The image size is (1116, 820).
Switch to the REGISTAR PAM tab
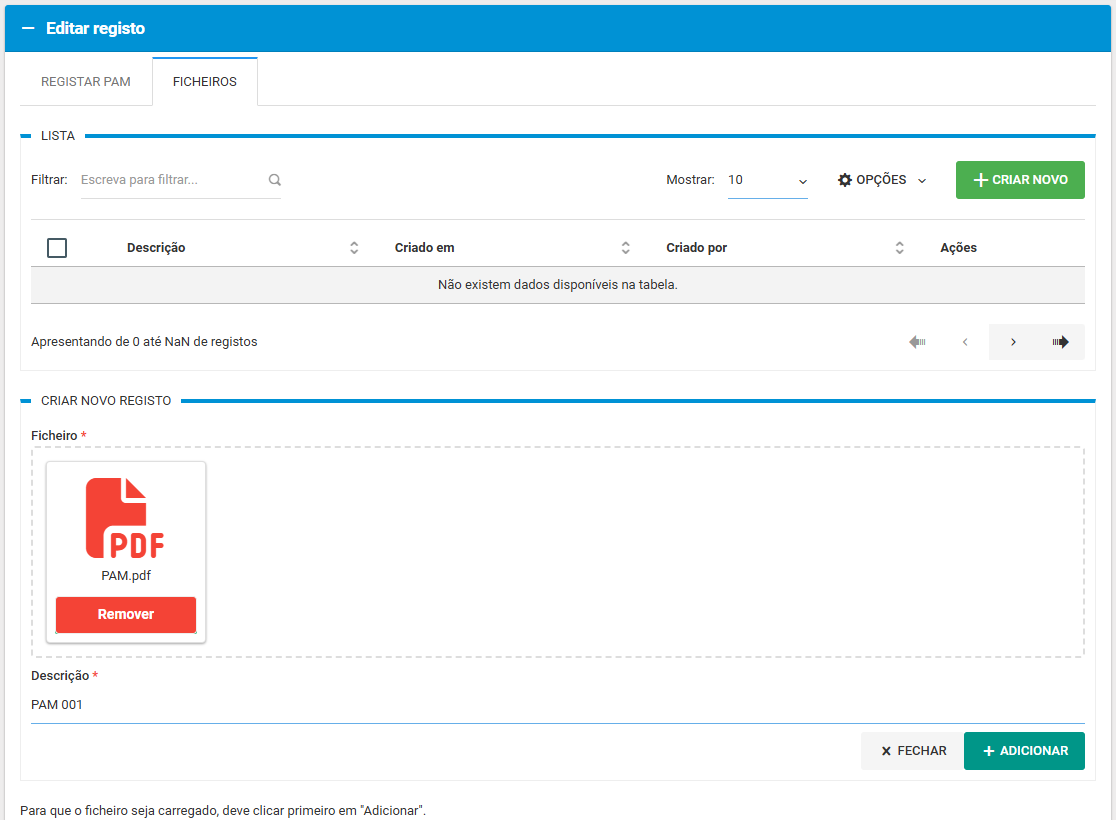[x=86, y=82]
